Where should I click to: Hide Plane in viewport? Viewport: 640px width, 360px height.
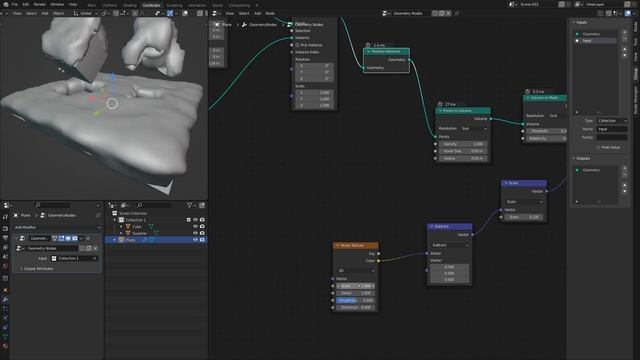click(195, 240)
